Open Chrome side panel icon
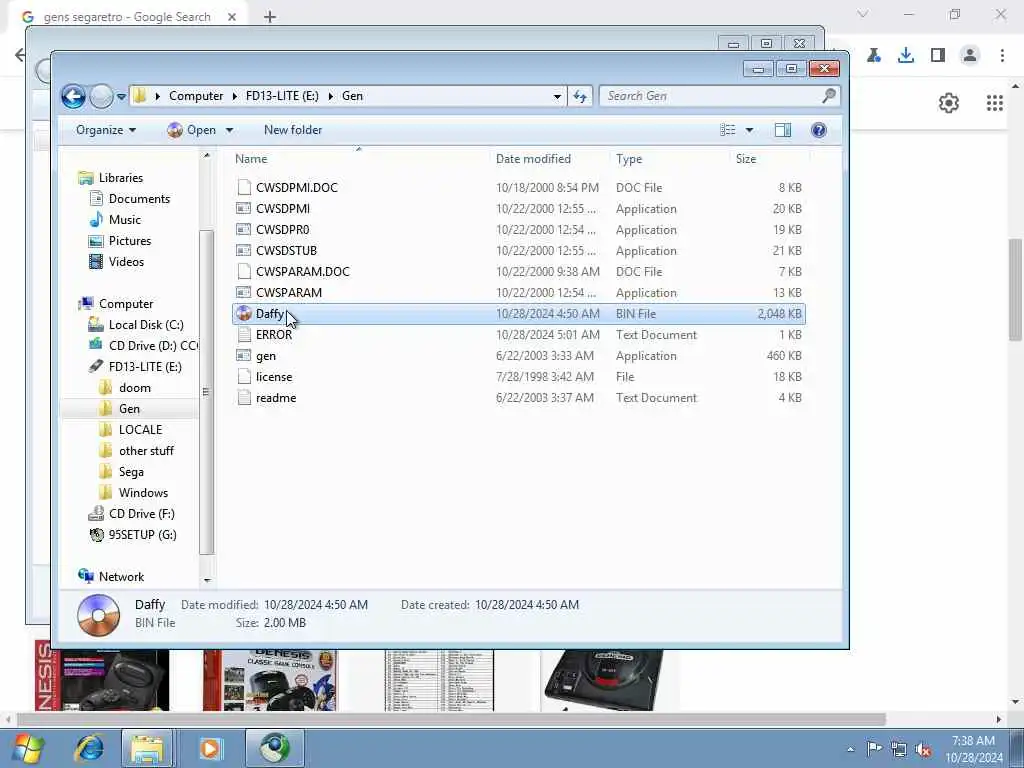This screenshot has height=768, width=1024. coord(938,56)
